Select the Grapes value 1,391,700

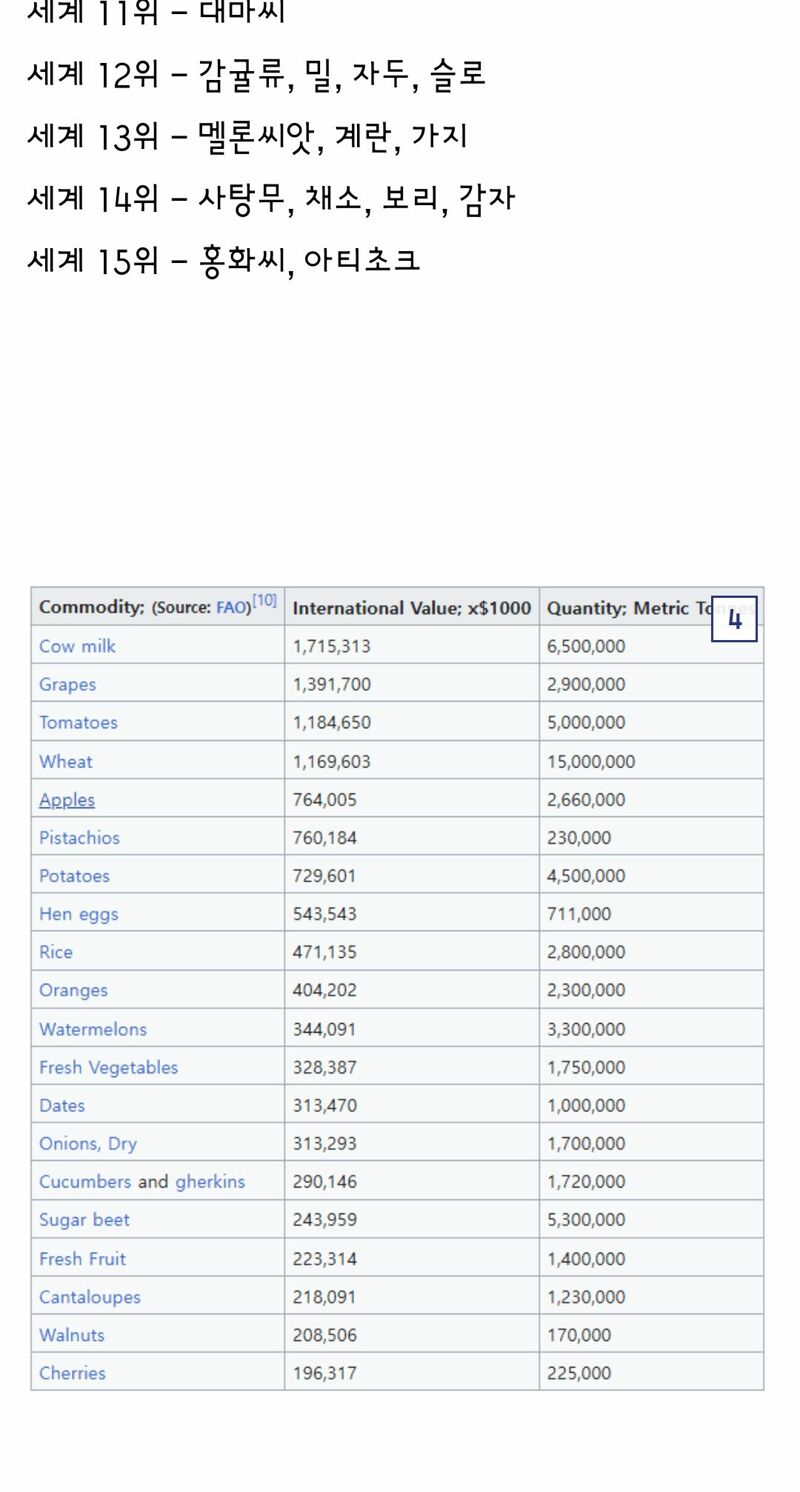point(332,684)
